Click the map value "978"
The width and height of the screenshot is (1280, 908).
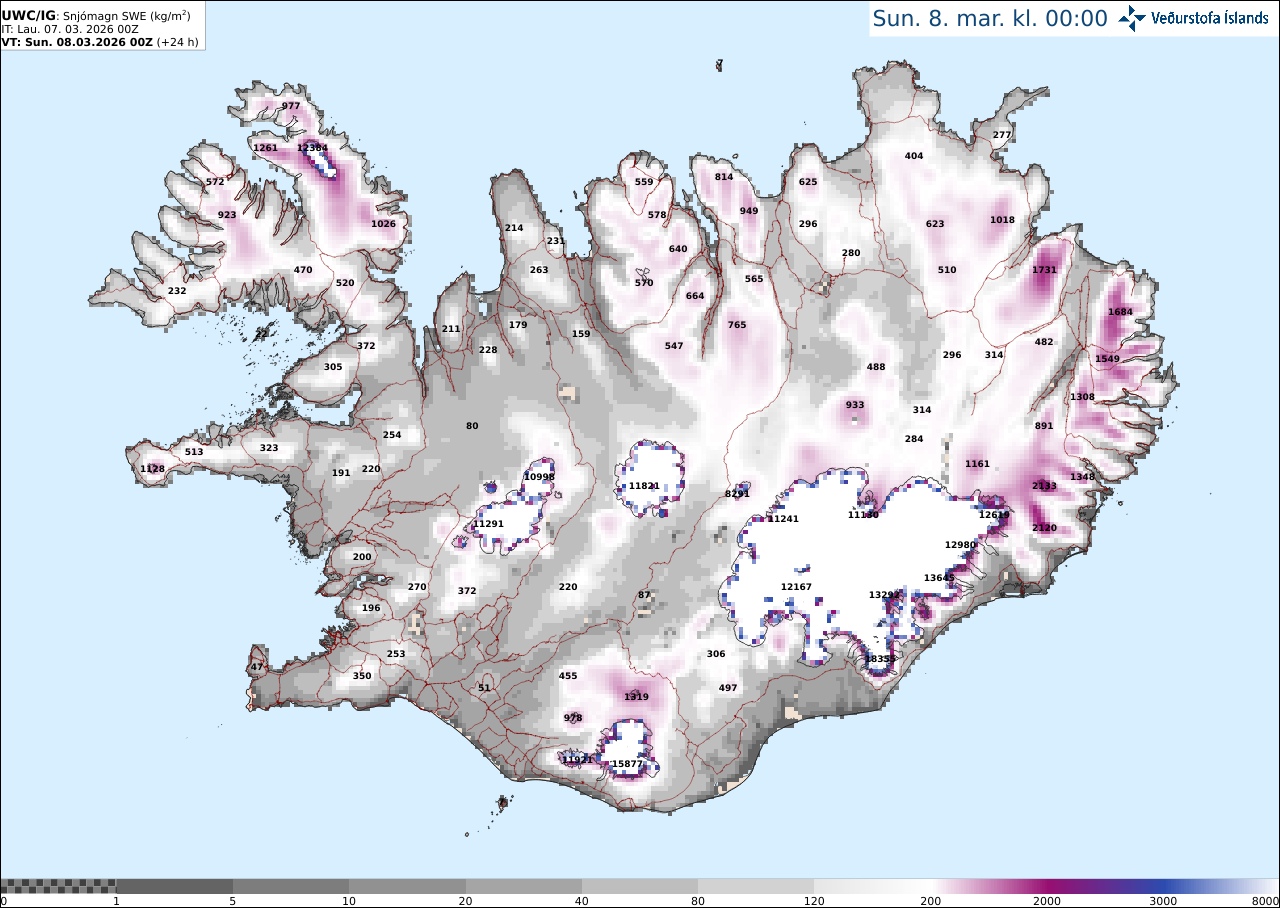tap(573, 719)
